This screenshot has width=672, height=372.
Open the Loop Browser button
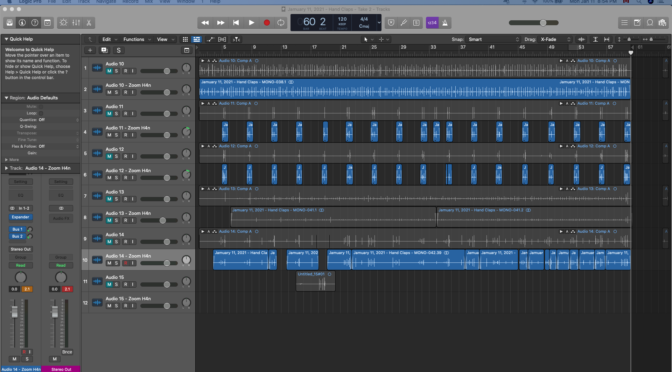click(x=650, y=23)
